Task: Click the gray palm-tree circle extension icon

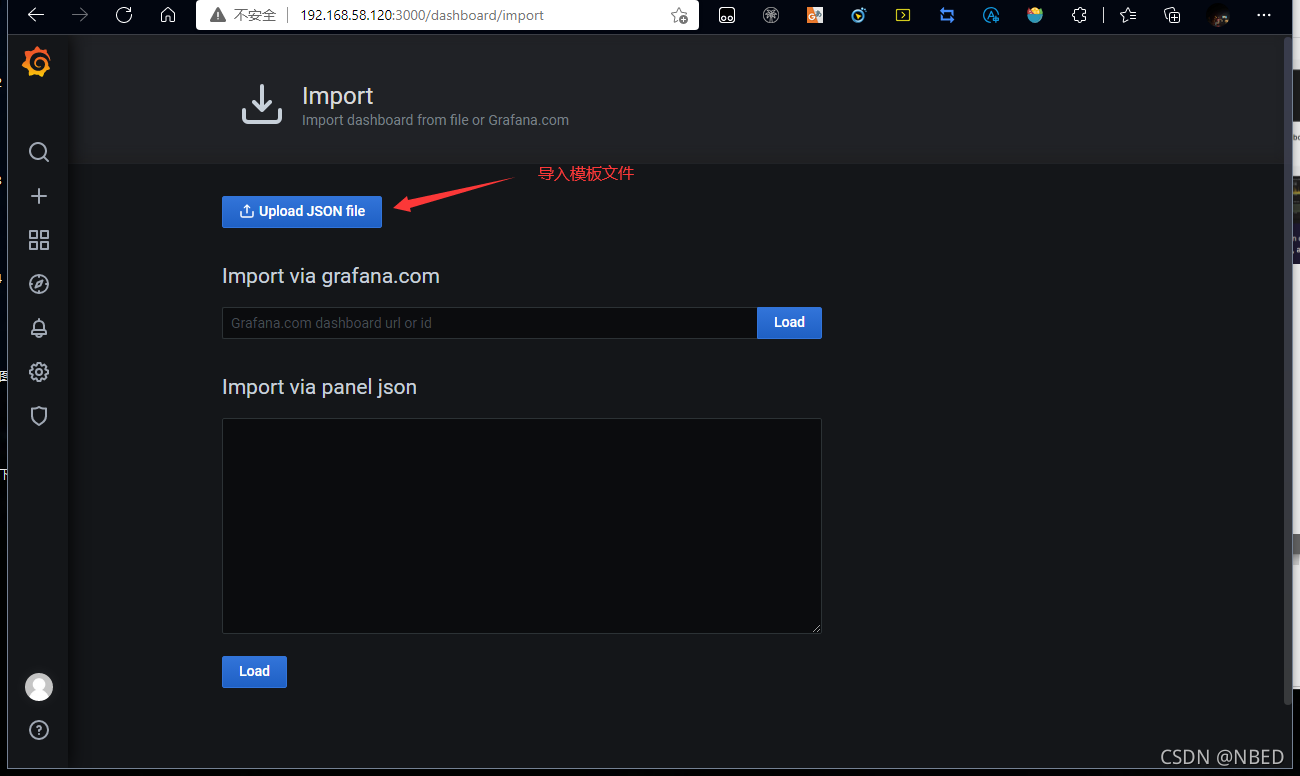Action: coord(771,15)
